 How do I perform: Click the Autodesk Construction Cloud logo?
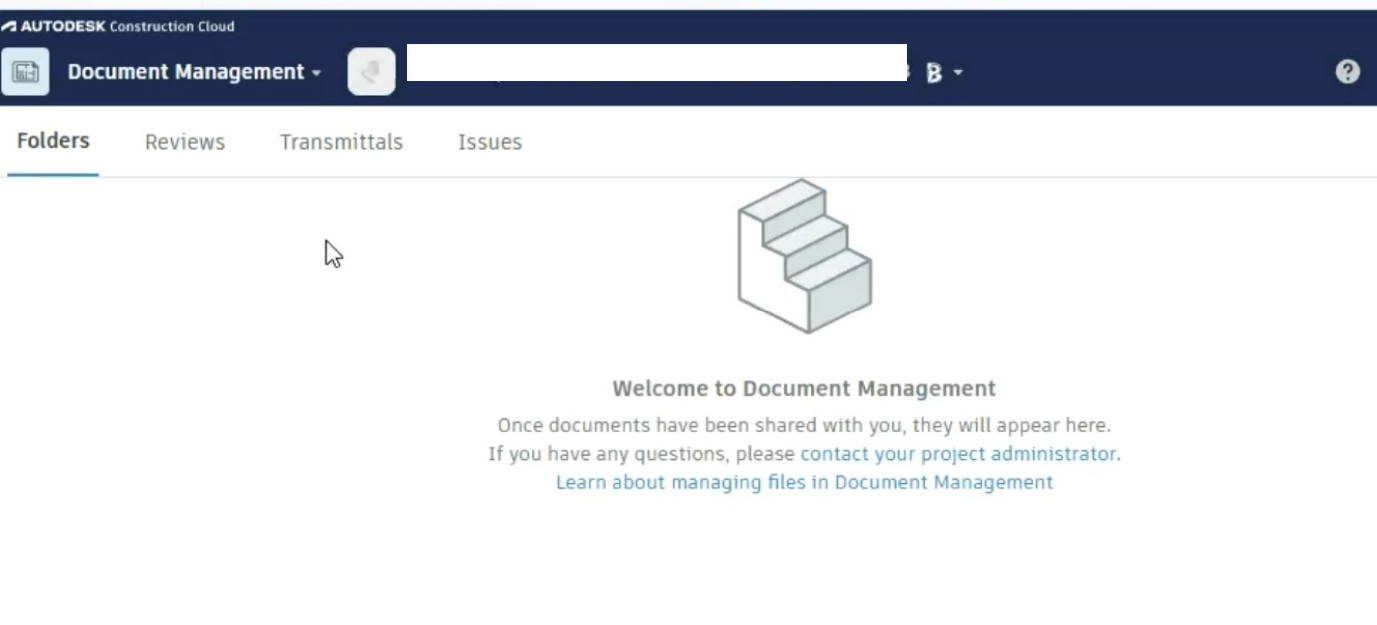[118, 26]
